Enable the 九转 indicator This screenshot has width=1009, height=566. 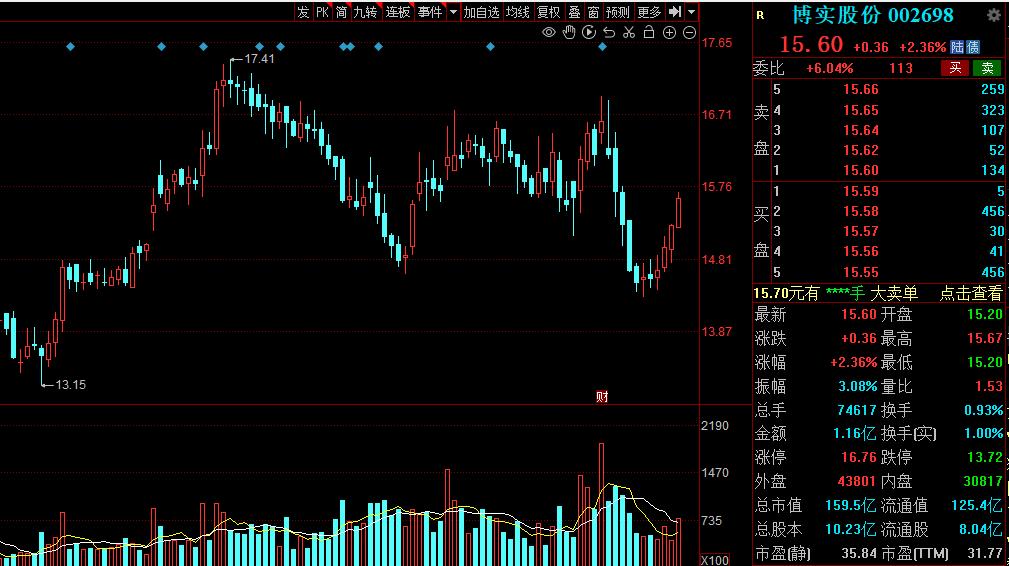366,12
